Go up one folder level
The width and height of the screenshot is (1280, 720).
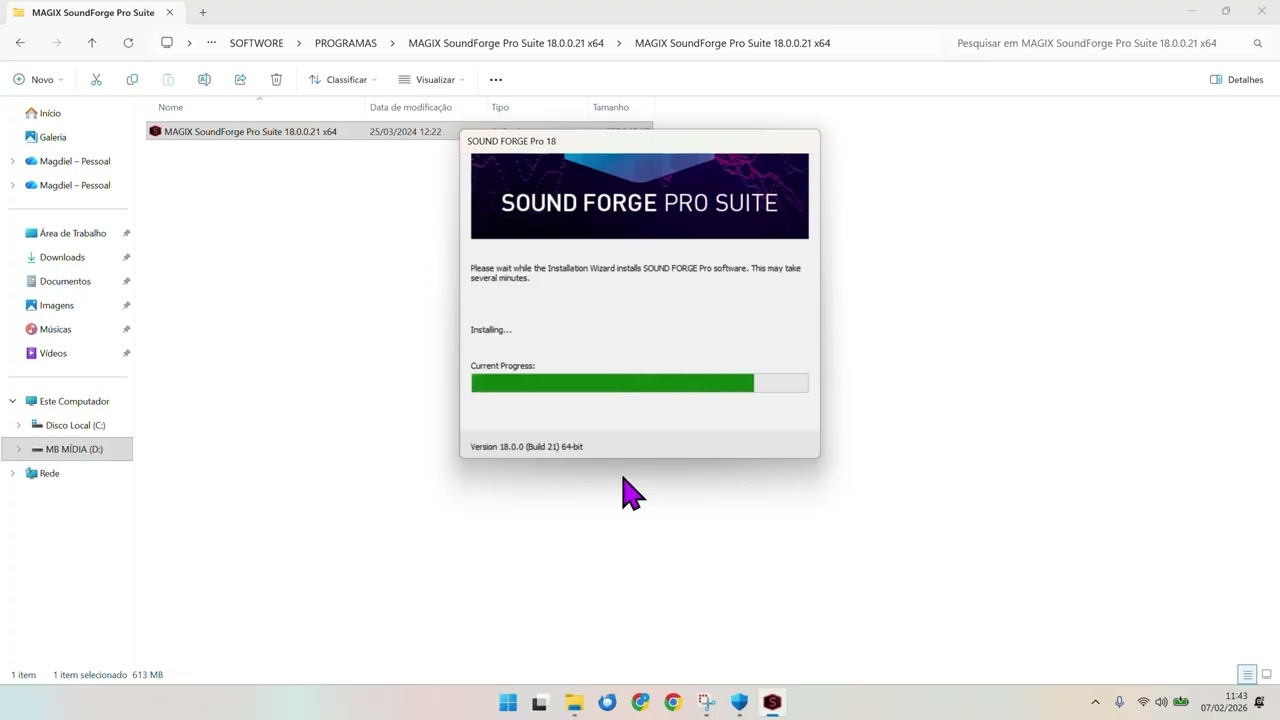click(x=92, y=43)
